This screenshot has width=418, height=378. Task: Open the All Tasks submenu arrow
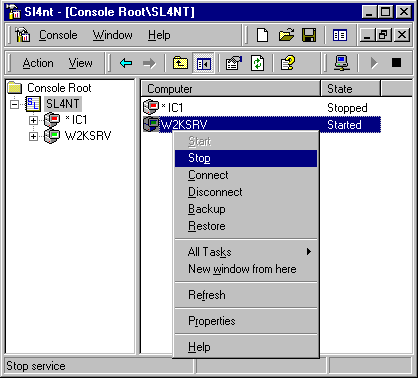(309, 252)
